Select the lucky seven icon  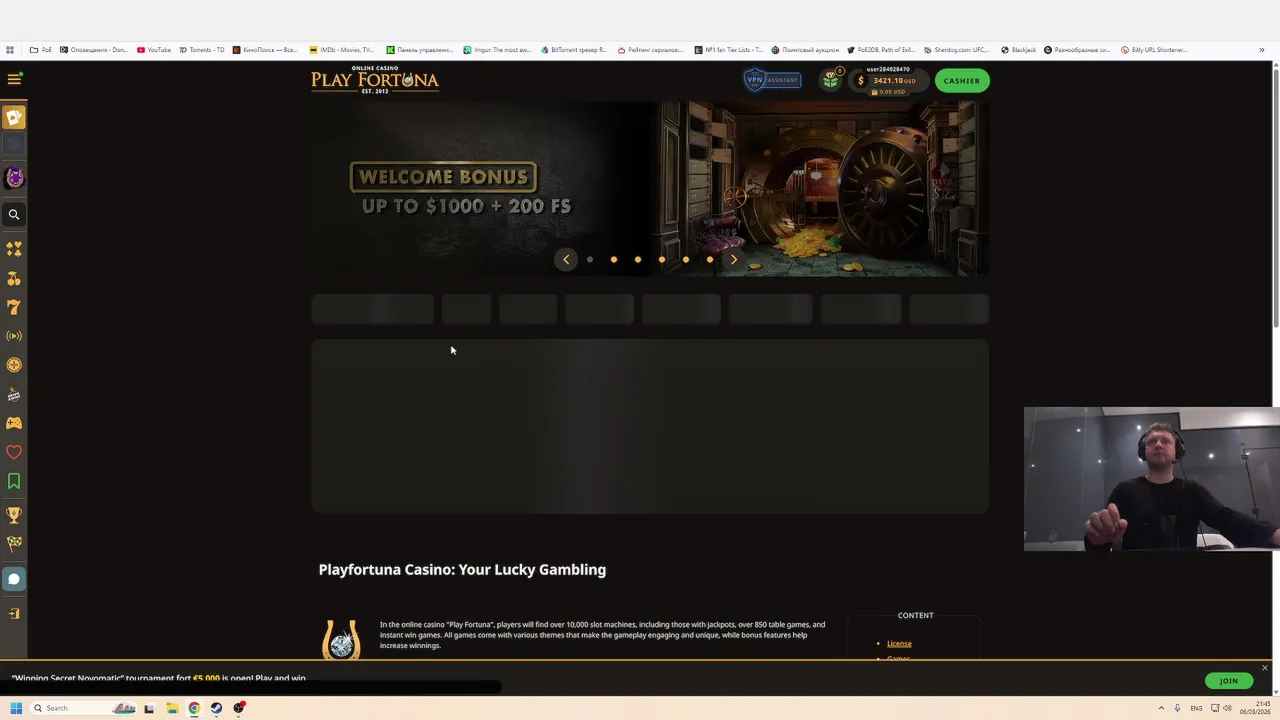pos(14,308)
